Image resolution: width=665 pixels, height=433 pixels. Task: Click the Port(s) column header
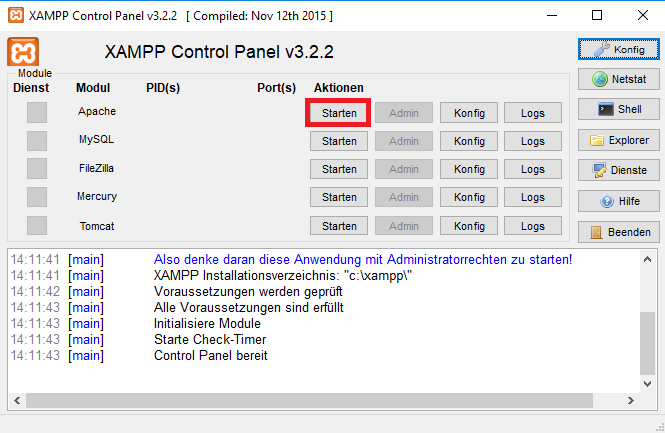tap(276, 88)
